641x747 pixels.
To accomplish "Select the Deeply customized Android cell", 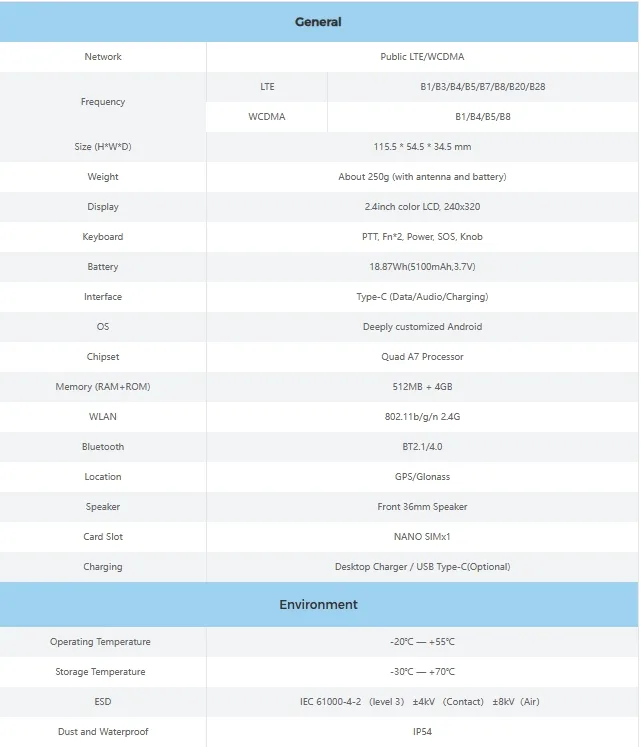I will (422, 327).
